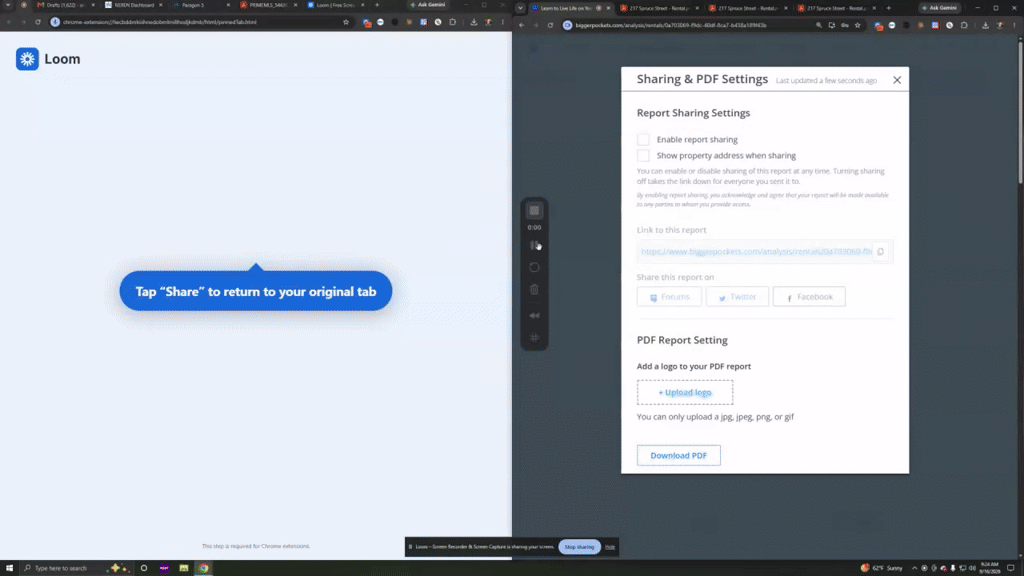
Task: Click zoom magnifier icon in BiggerPockets address bar
Action: (x=819, y=25)
